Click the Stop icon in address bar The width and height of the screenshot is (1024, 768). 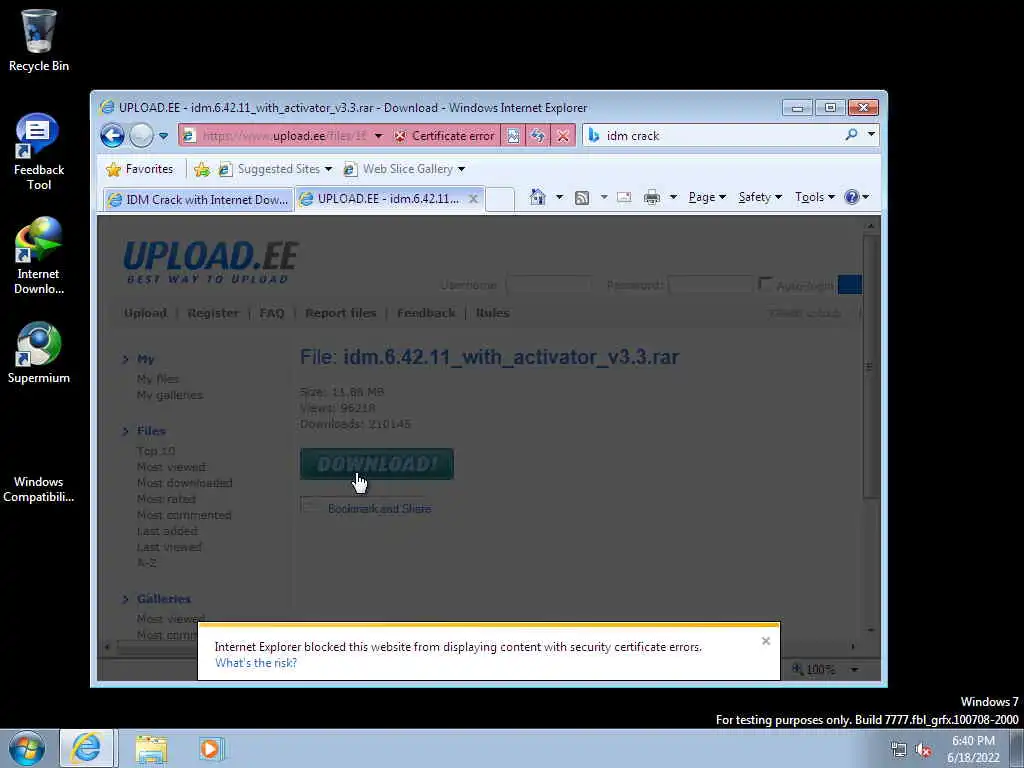coord(562,136)
